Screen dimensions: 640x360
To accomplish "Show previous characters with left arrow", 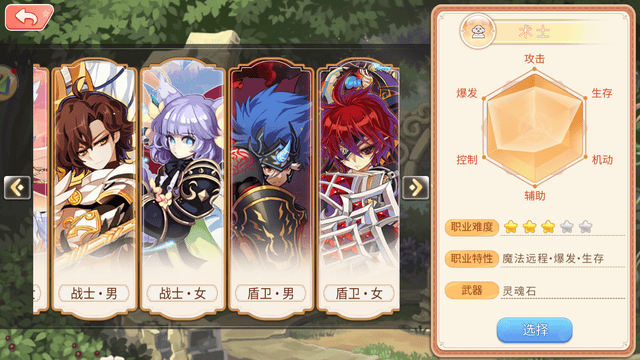I will (17, 188).
